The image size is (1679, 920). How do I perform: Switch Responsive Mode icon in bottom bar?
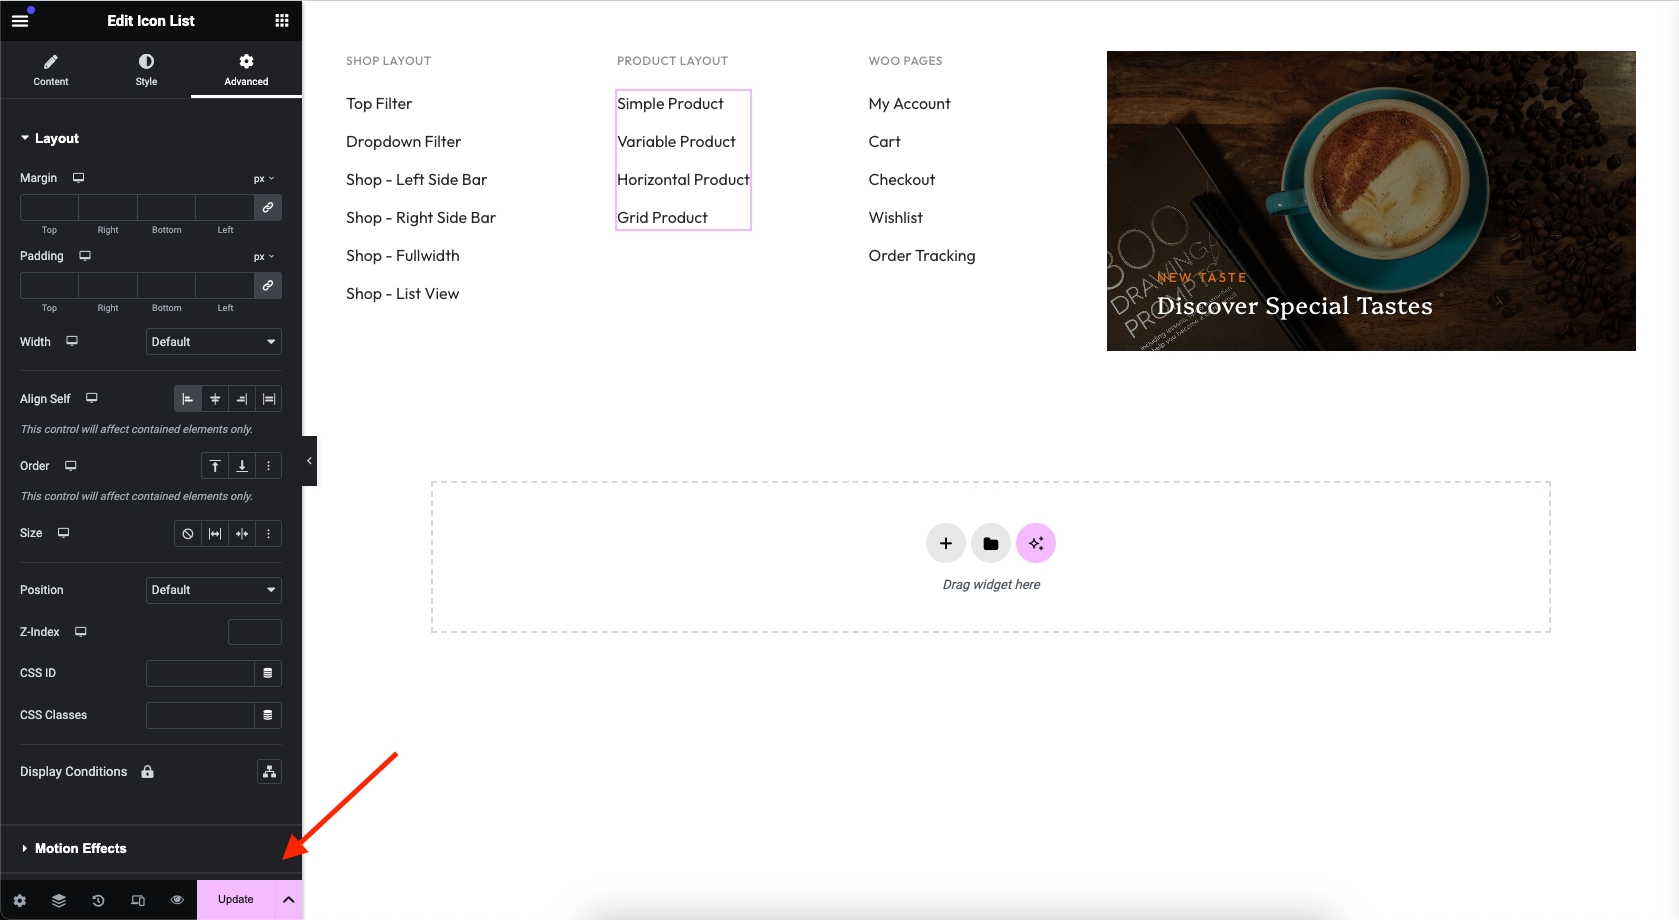(138, 900)
